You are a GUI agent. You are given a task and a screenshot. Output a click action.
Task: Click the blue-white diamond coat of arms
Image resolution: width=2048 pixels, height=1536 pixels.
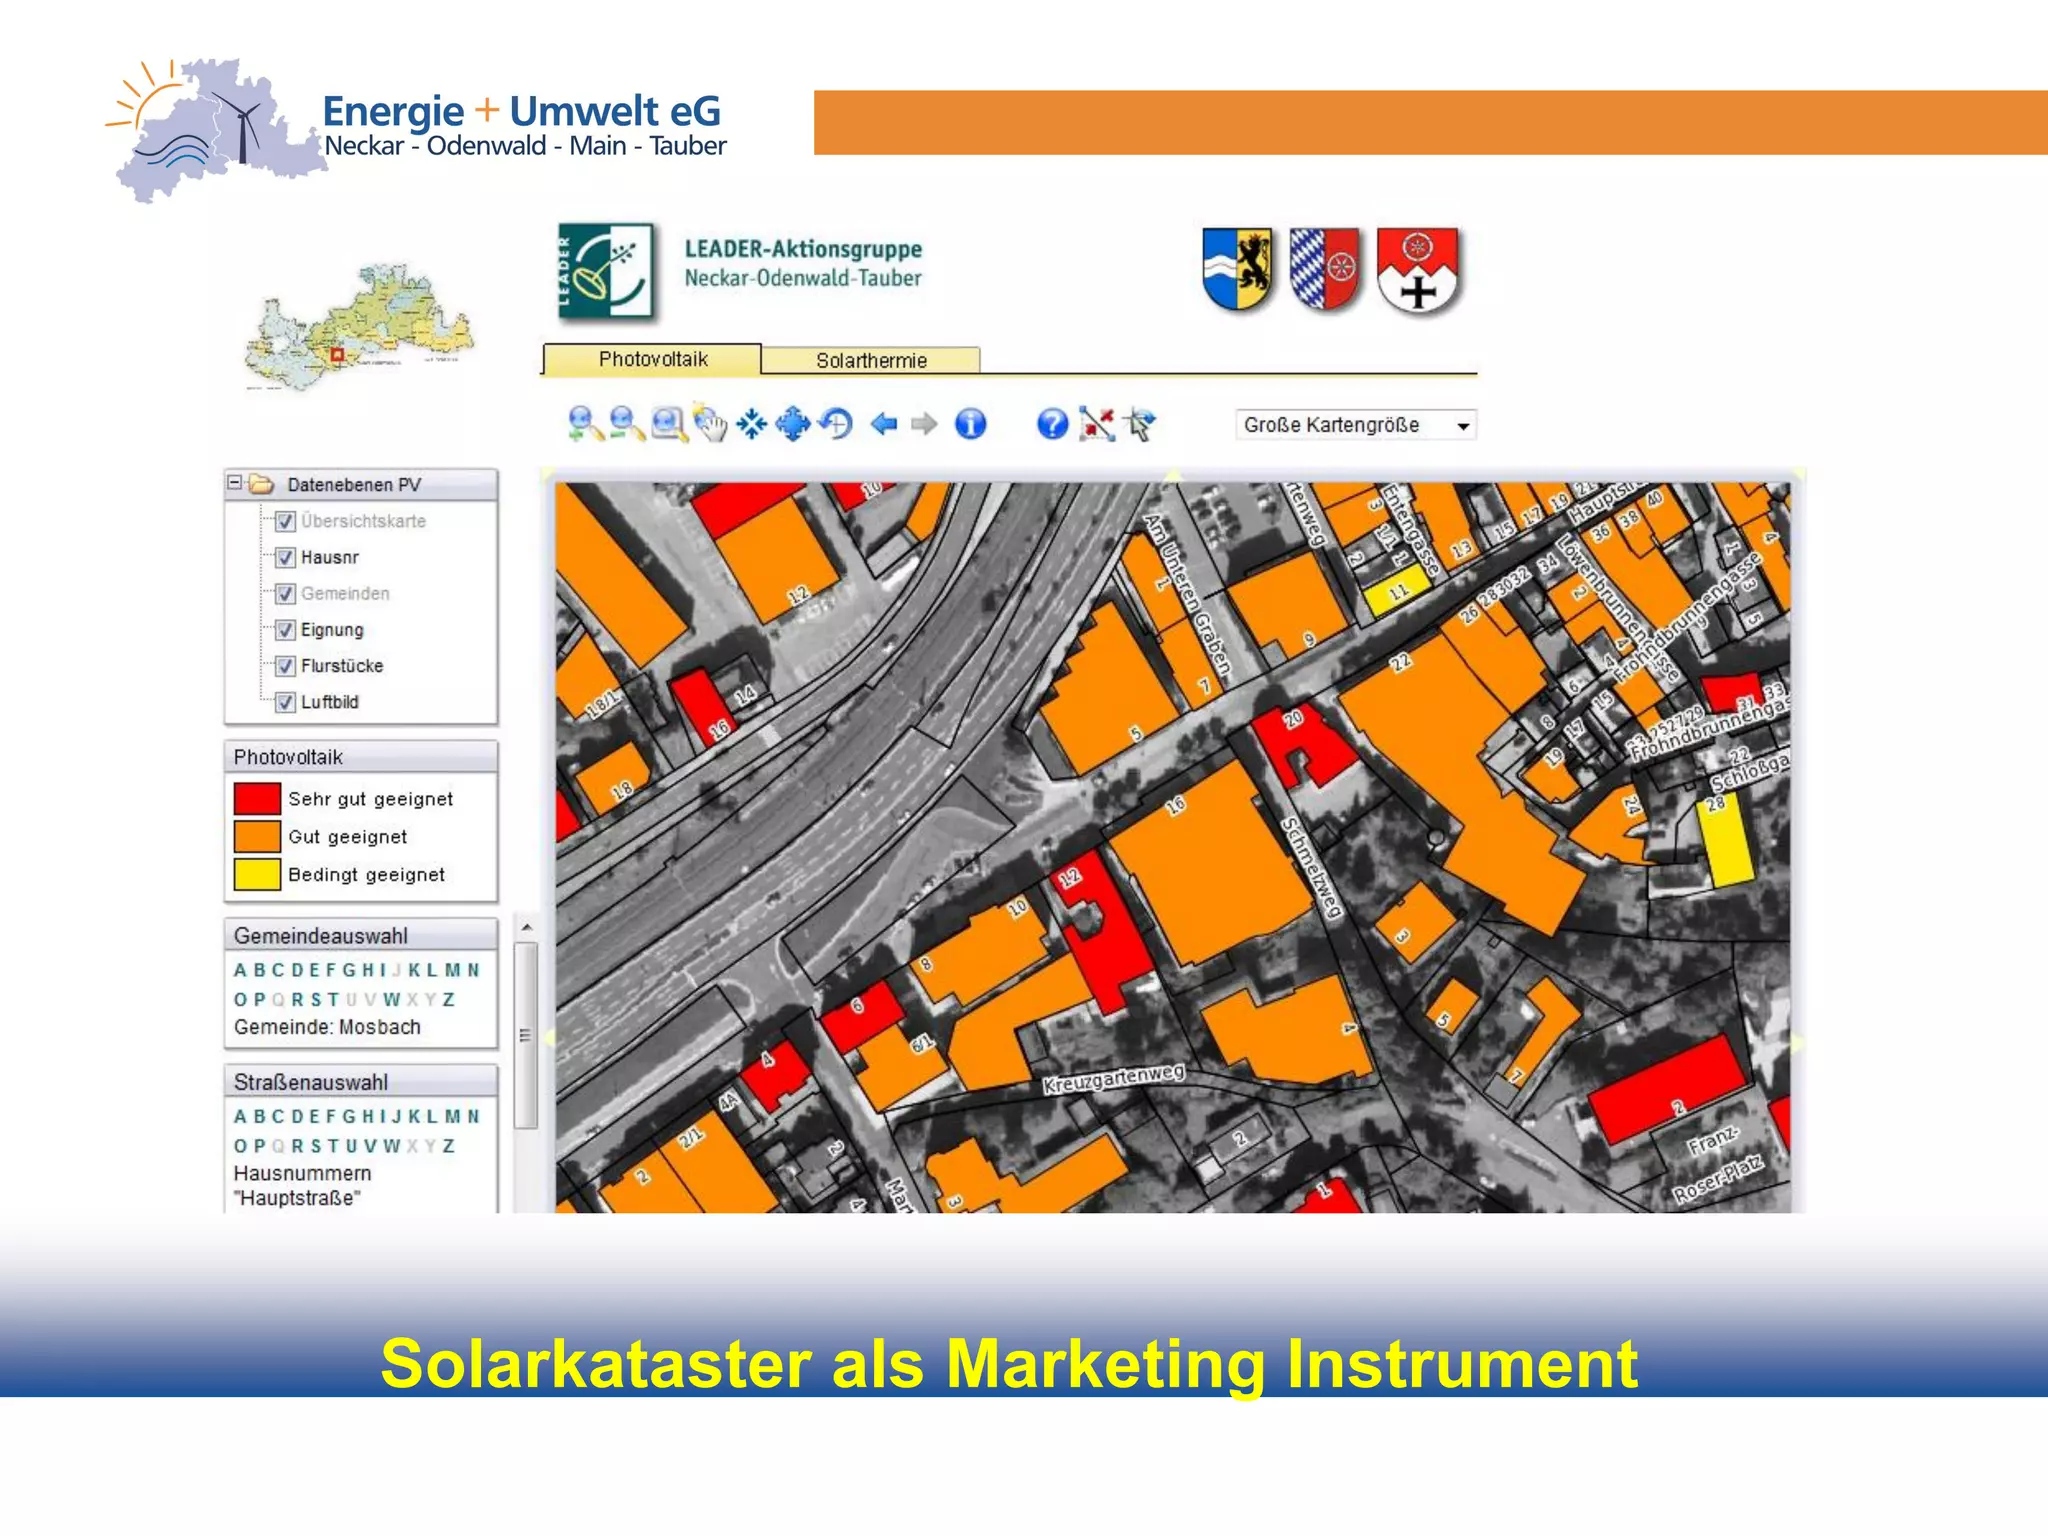pyautogui.click(x=1325, y=268)
